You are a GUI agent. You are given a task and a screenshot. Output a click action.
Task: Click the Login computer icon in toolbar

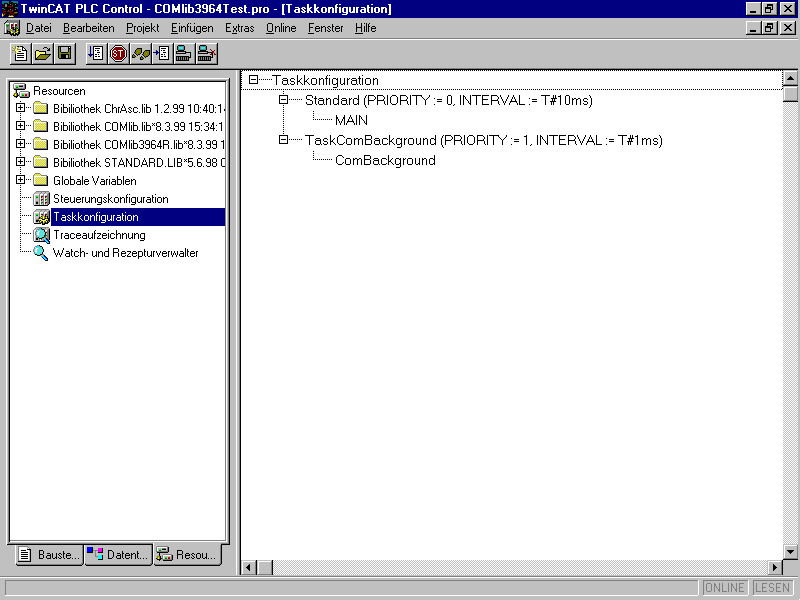(x=184, y=53)
